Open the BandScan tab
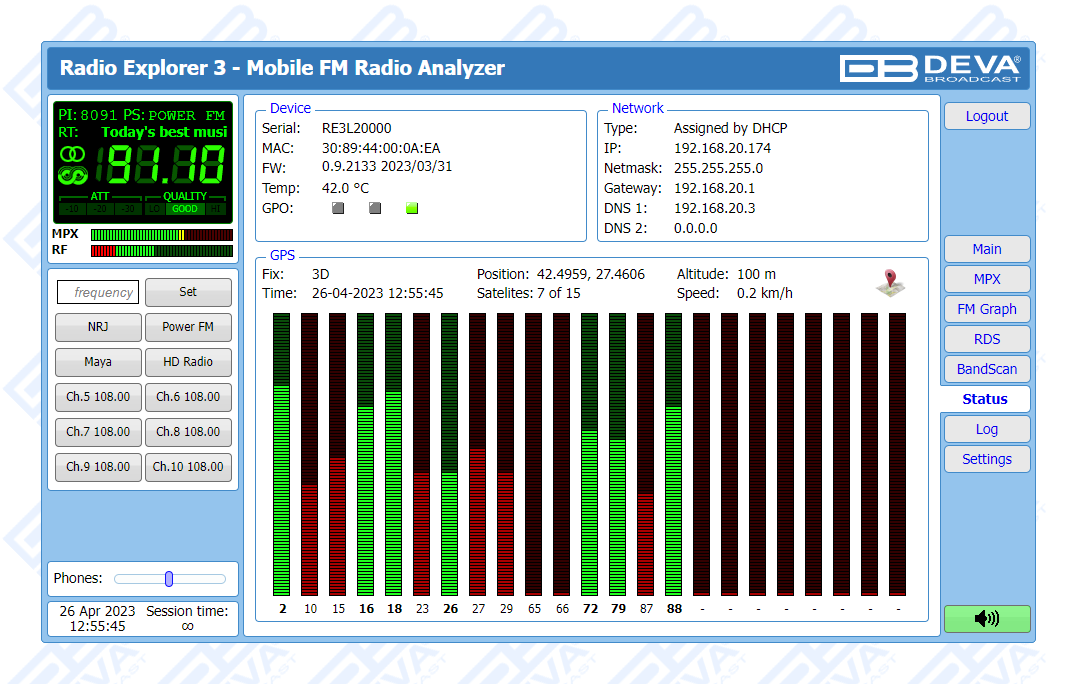1077x684 pixels. click(x=986, y=369)
